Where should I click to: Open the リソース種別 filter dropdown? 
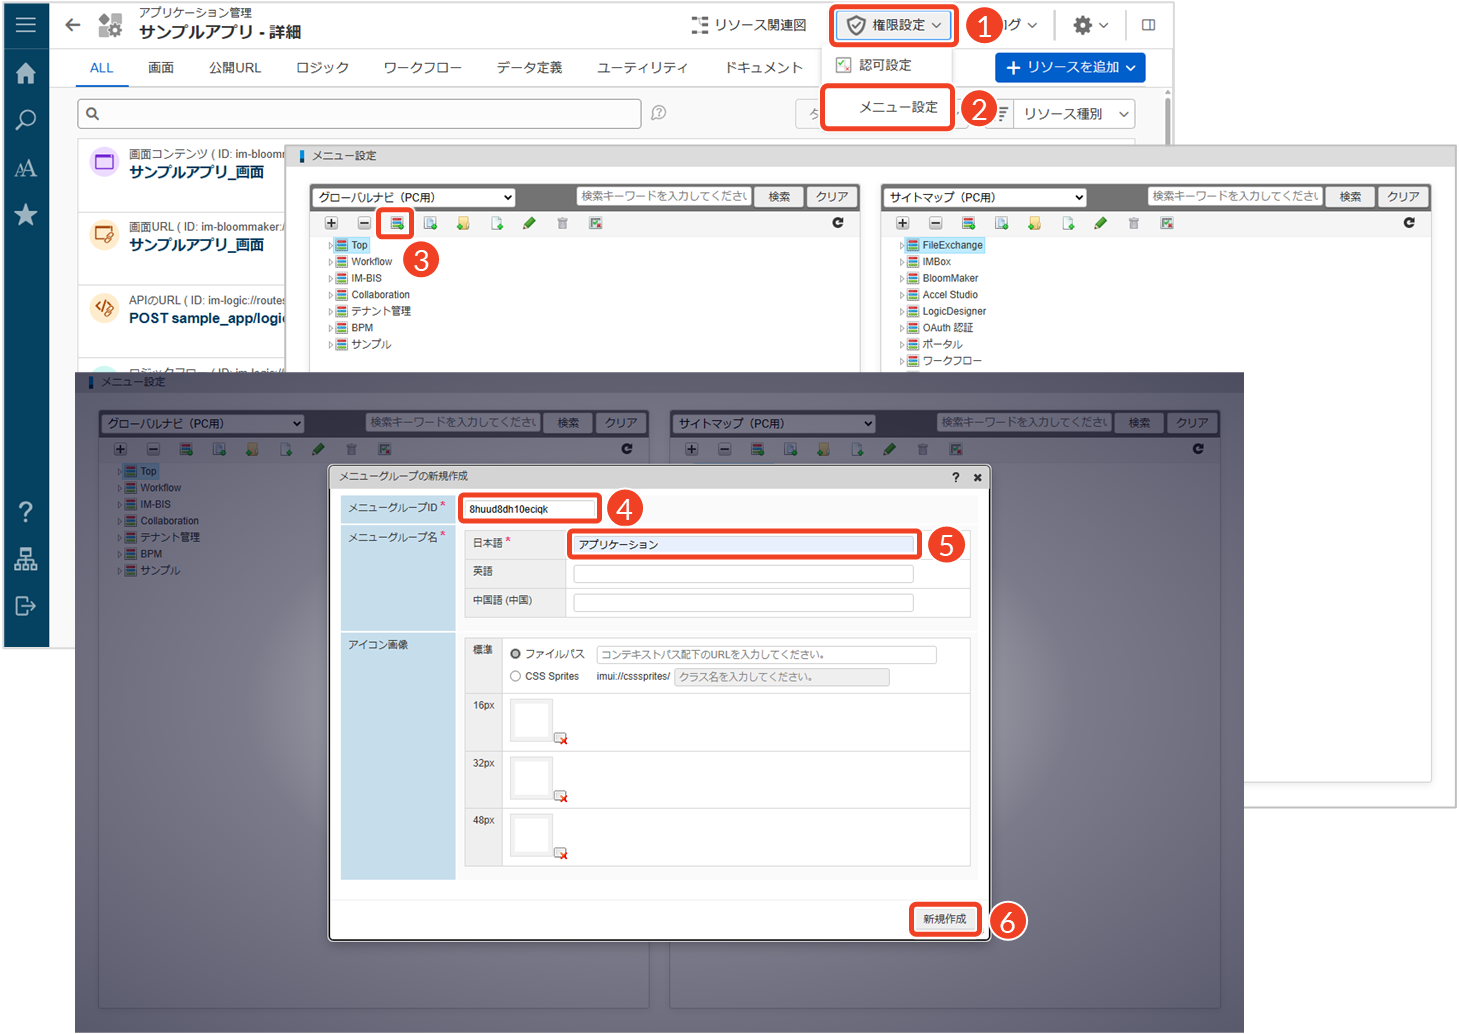1074,114
